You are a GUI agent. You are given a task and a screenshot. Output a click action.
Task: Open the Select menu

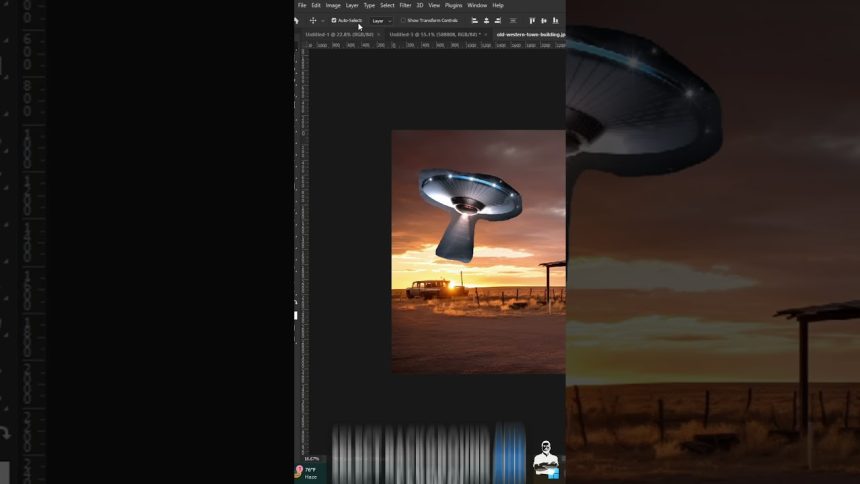(x=387, y=5)
